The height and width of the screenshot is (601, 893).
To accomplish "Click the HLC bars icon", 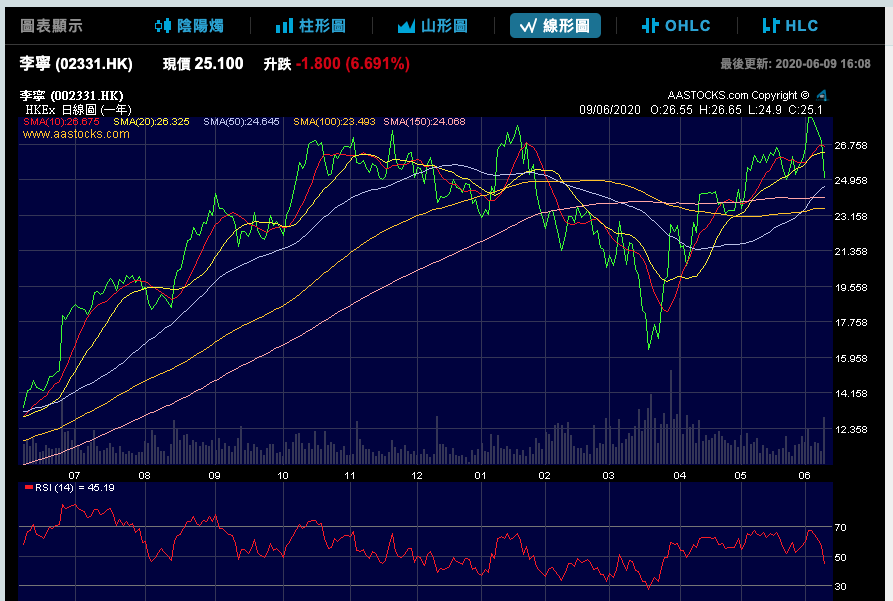I will tap(771, 26).
